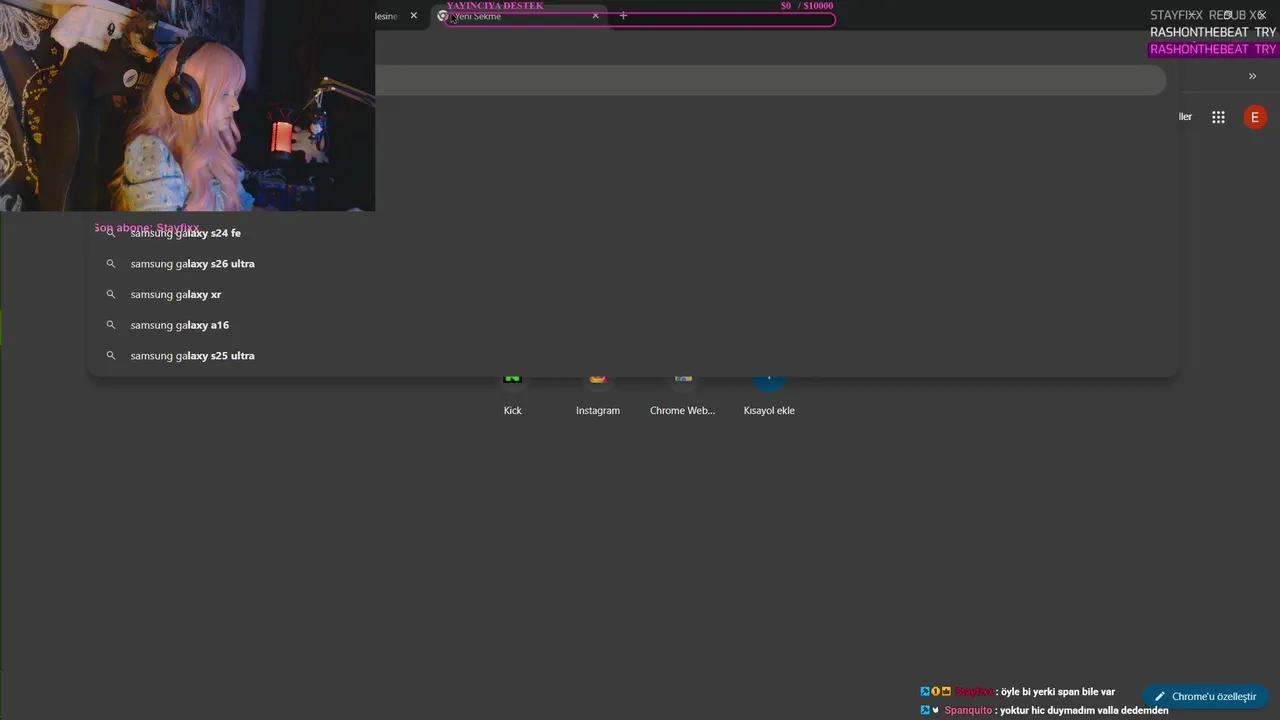Click search icon beside galaxy a16 suggestion
The height and width of the screenshot is (720, 1280).
[x=111, y=325]
